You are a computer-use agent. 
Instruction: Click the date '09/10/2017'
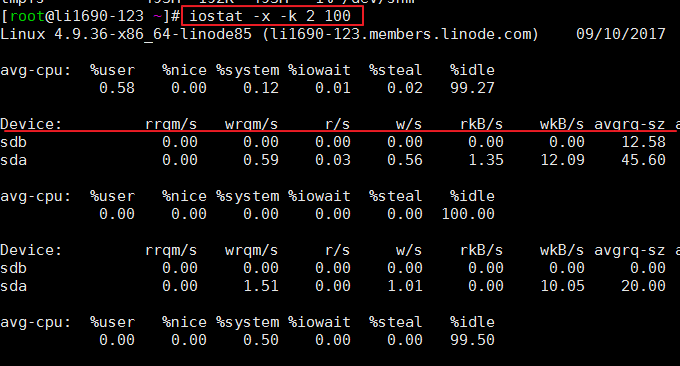pyautogui.click(x=621, y=34)
